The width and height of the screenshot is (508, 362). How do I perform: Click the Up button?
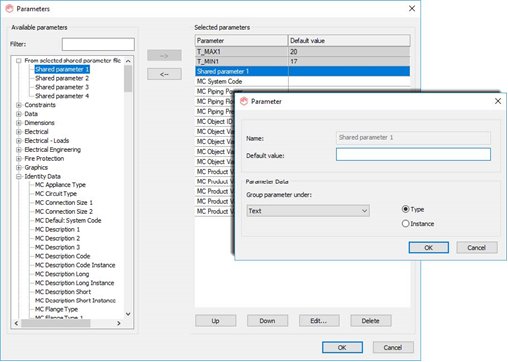coord(215,321)
